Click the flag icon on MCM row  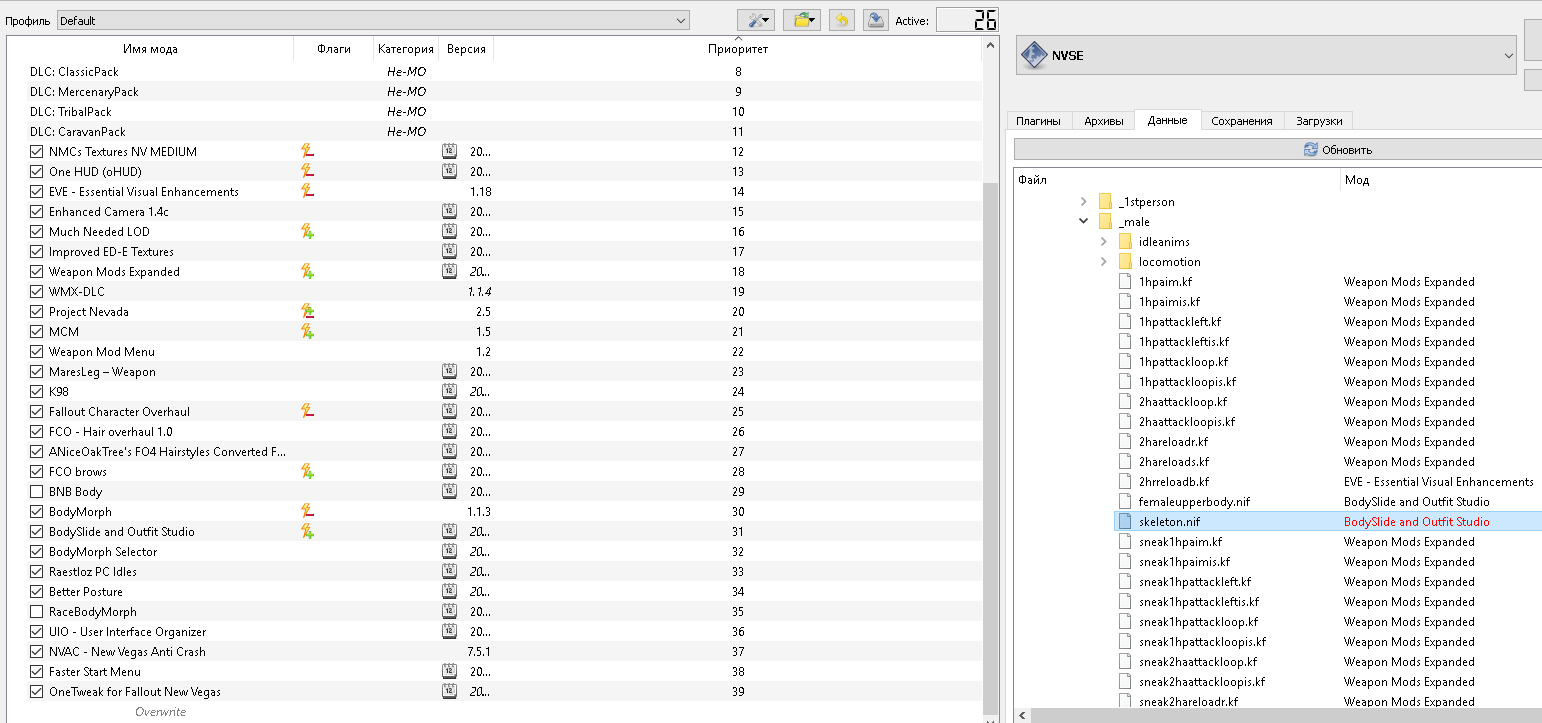pos(308,332)
